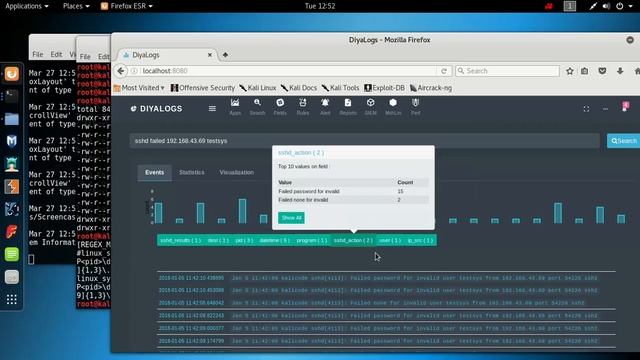The image size is (640, 360).
Task: Select the DiyaLogs browser tab
Action: pos(167,55)
